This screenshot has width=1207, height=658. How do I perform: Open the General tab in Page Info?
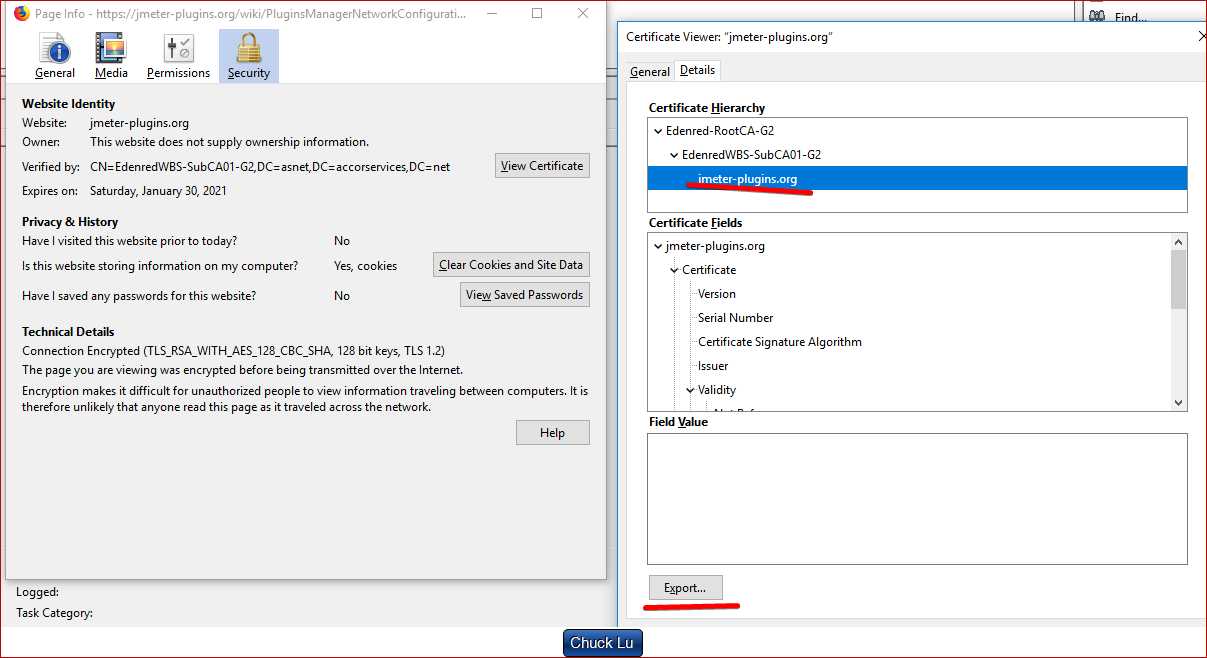55,56
